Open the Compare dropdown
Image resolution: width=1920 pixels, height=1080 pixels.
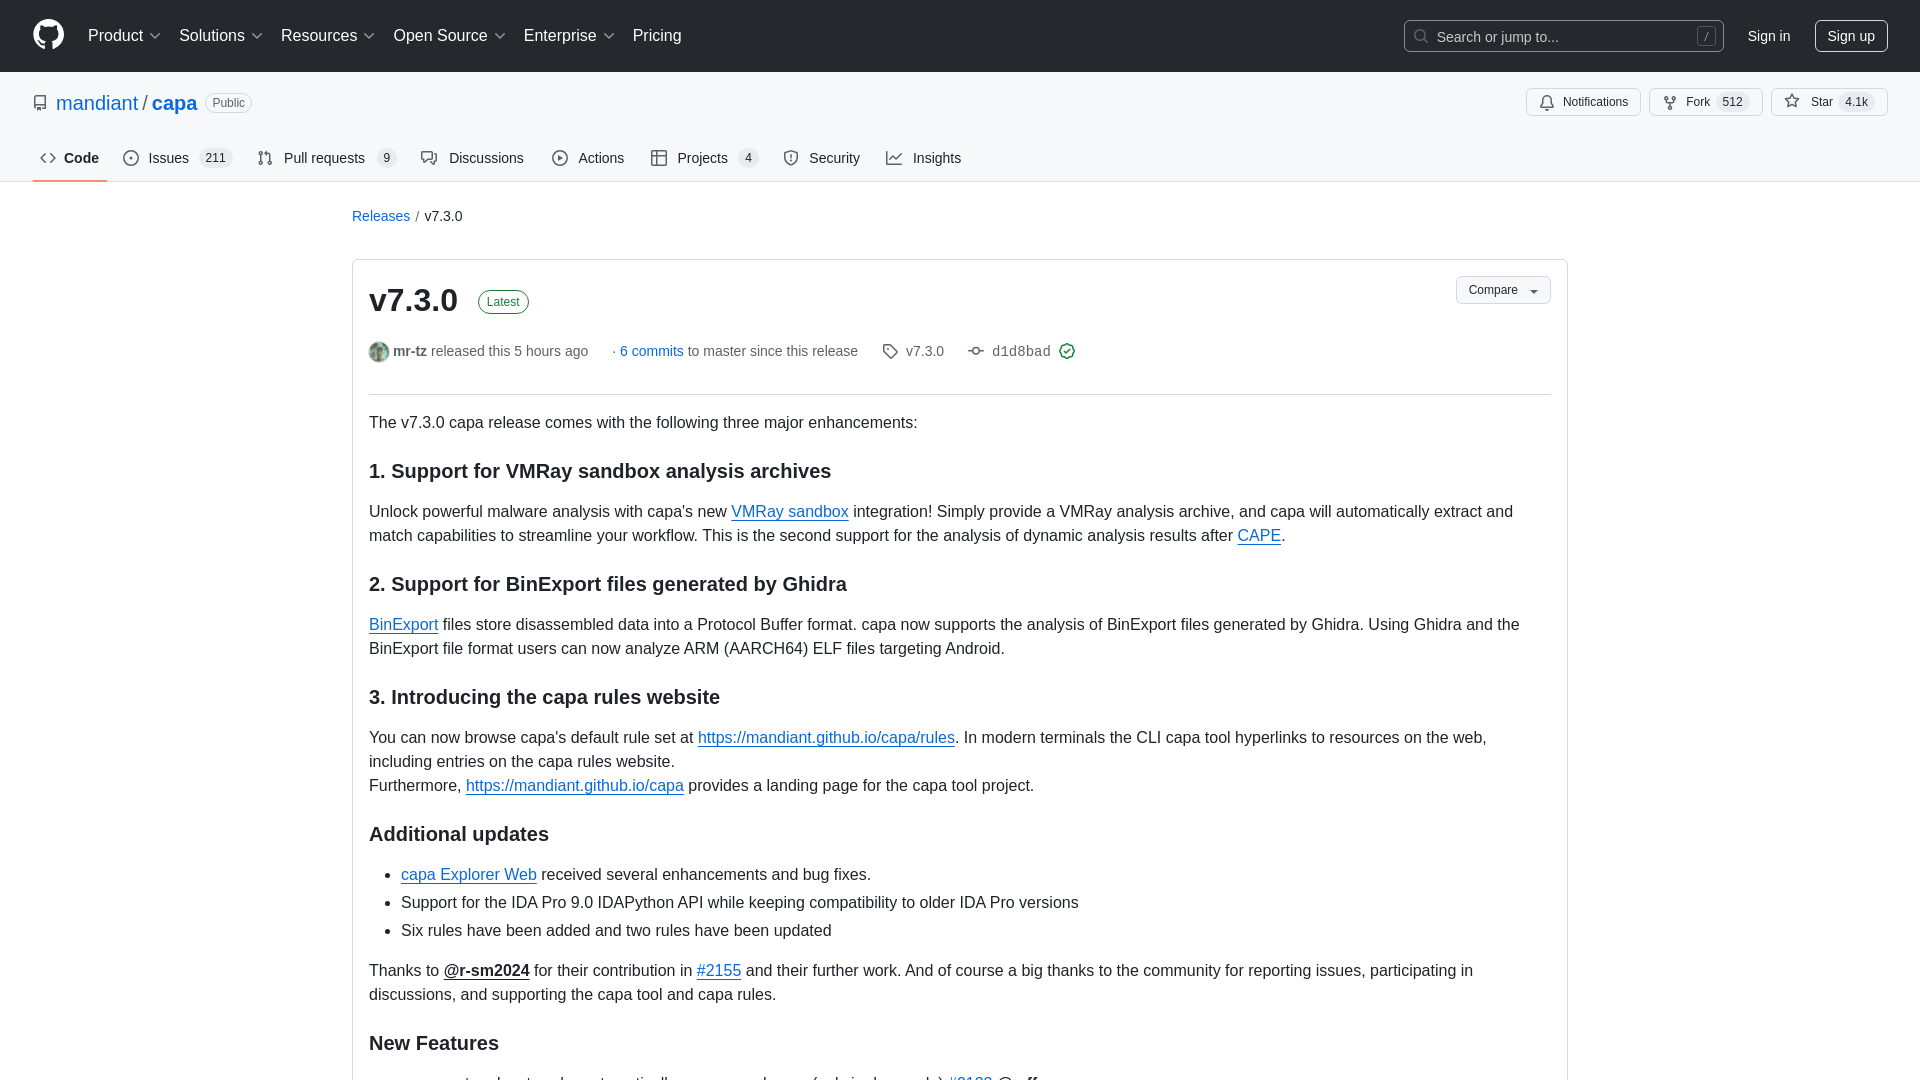coord(1503,290)
